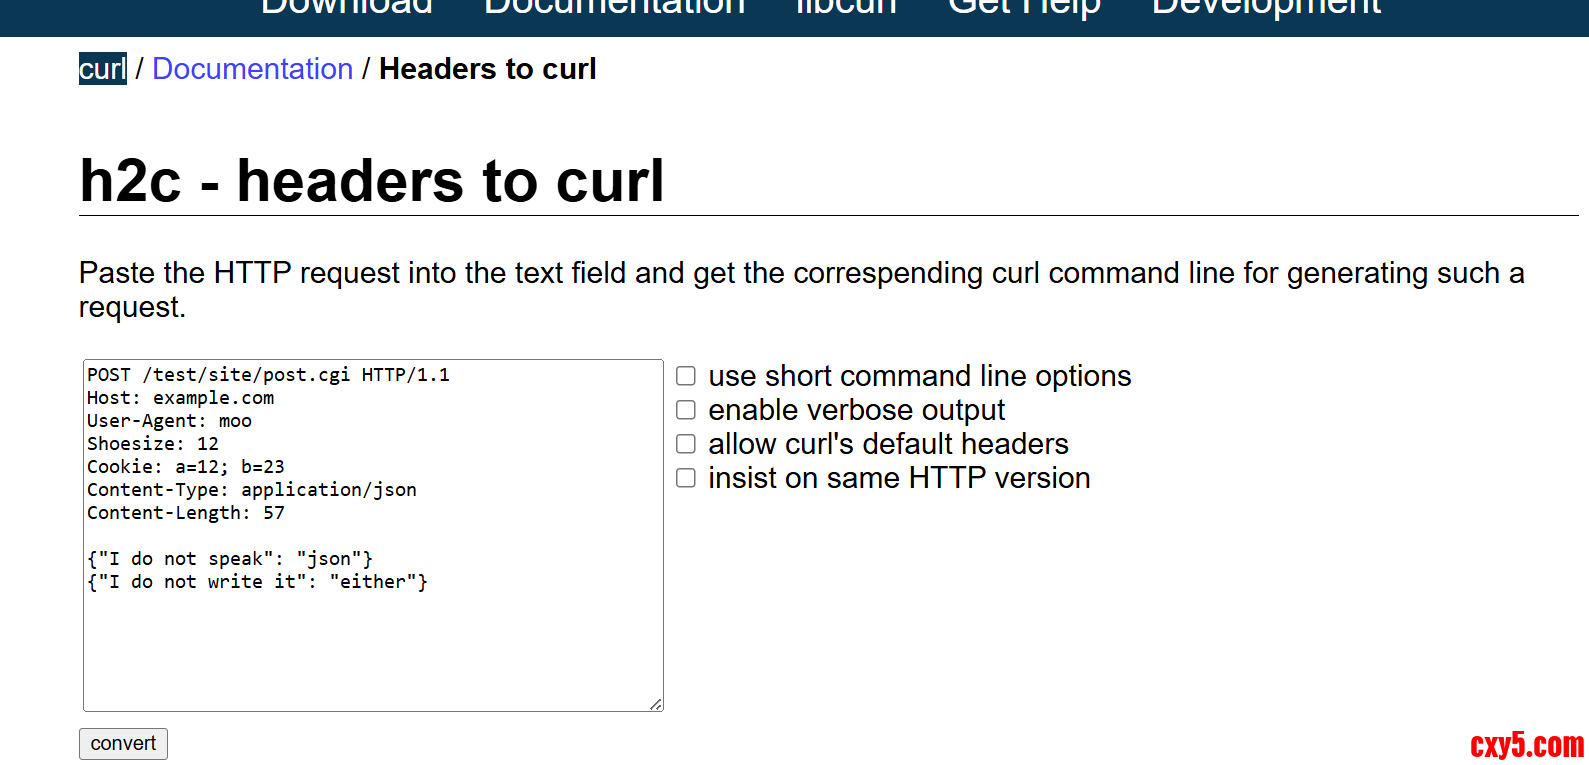This screenshot has width=1589, height=765.
Task: Click the POST request line in the text field
Action: 268,375
